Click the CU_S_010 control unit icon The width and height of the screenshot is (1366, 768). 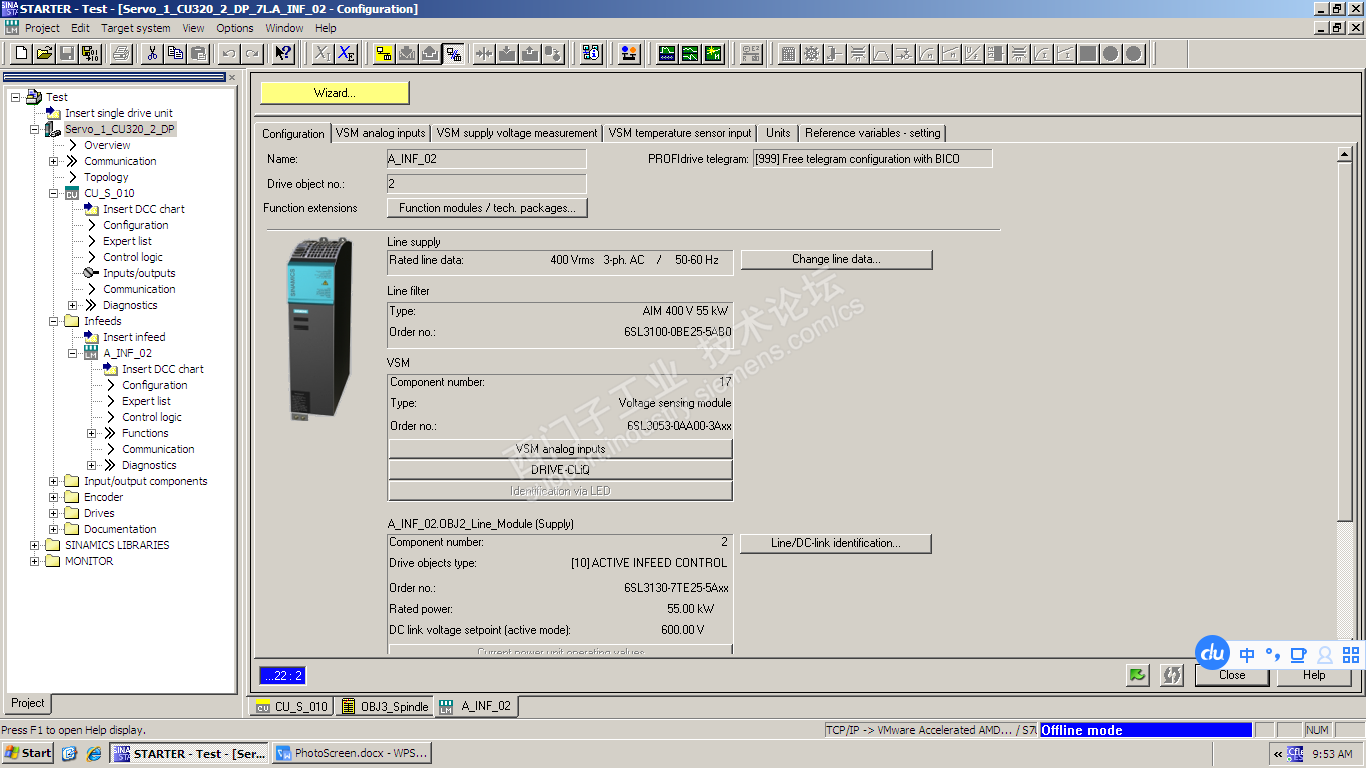(72, 193)
